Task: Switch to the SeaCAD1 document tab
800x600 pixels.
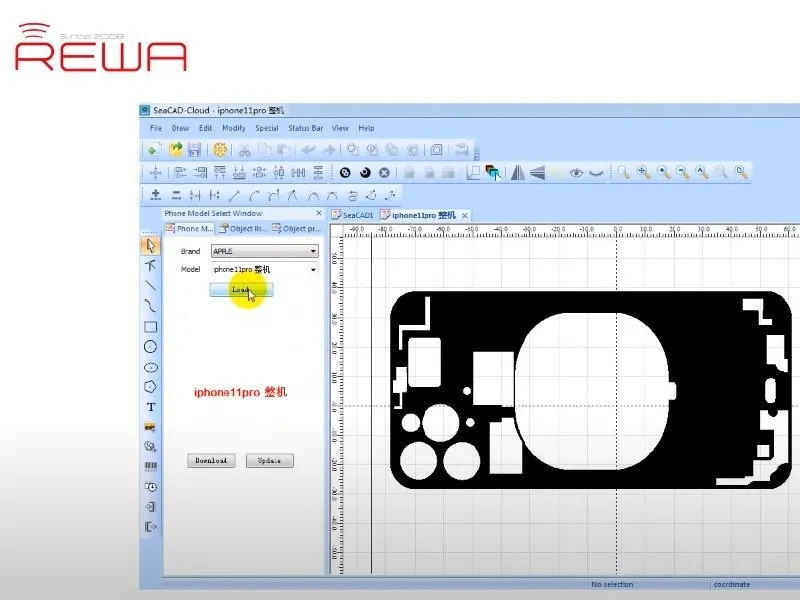Action: pos(353,215)
